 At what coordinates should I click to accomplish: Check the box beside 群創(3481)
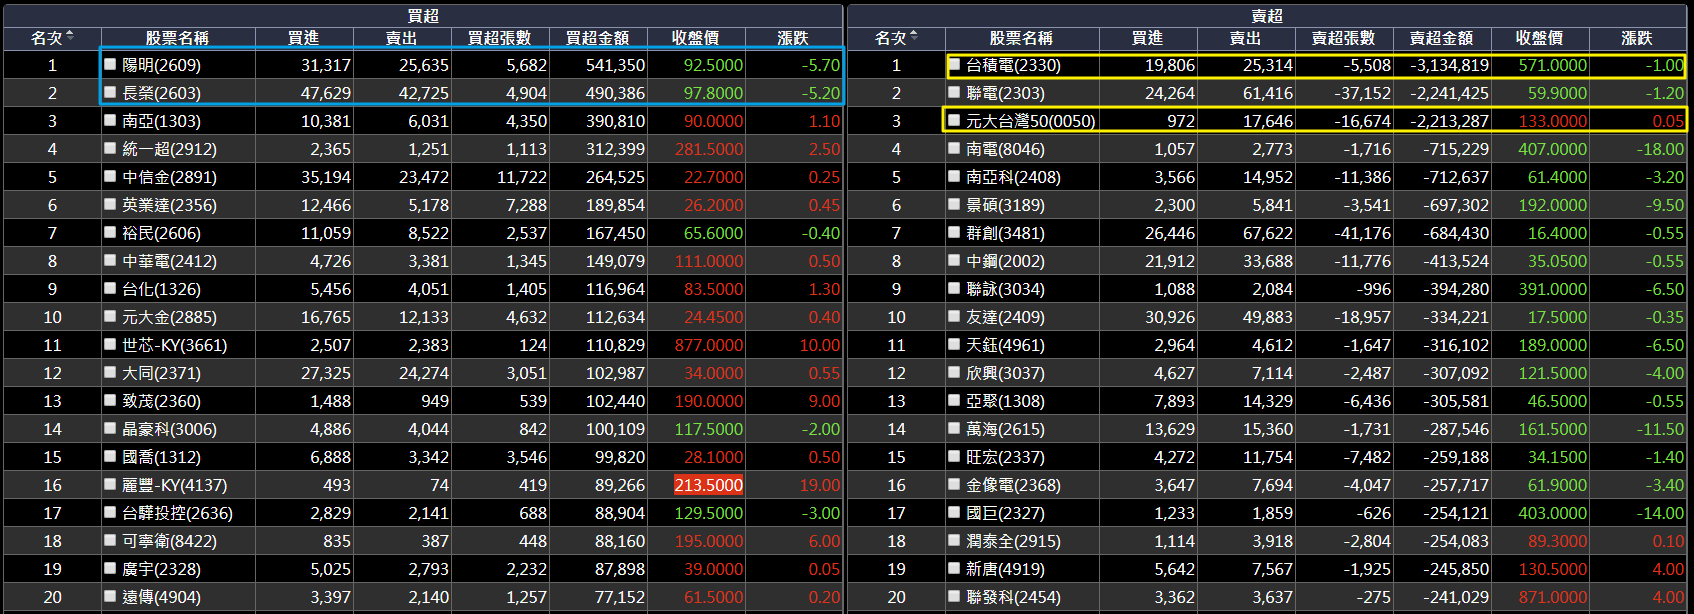click(x=955, y=233)
